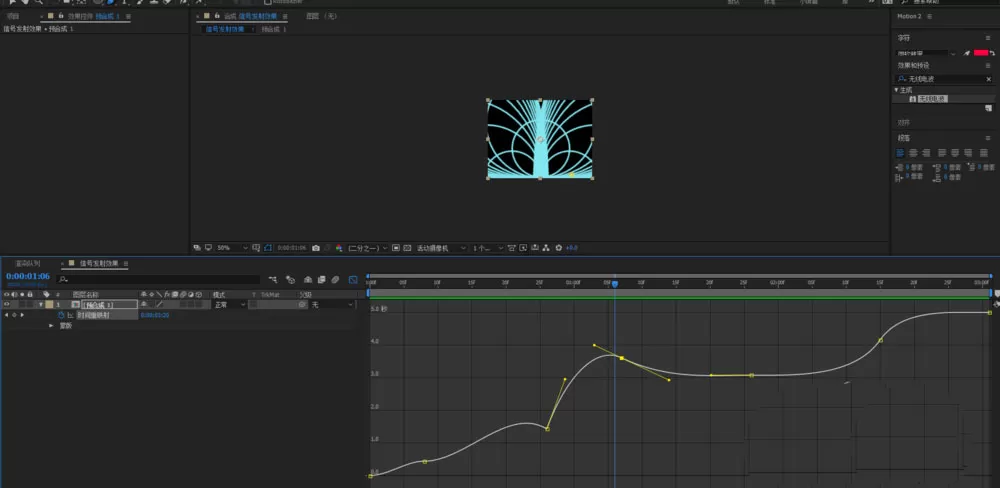1000x488 pixels.
Task: Open channel and color management icon in viewer
Action: pyautogui.click(x=339, y=248)
